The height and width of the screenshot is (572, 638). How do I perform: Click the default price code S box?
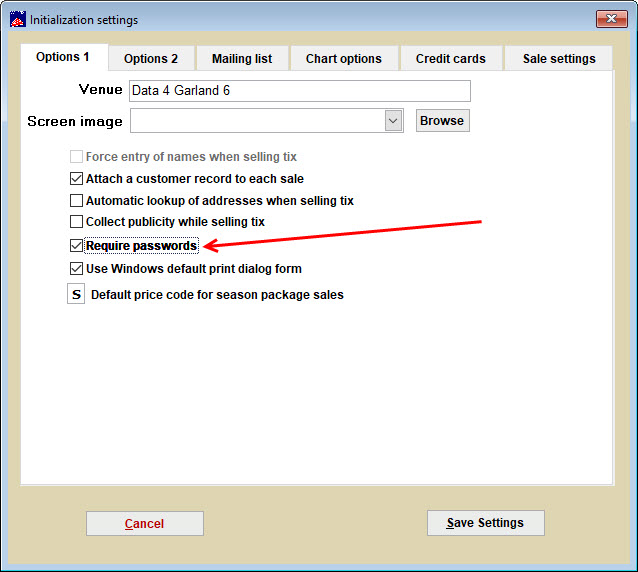click(76, 294)
